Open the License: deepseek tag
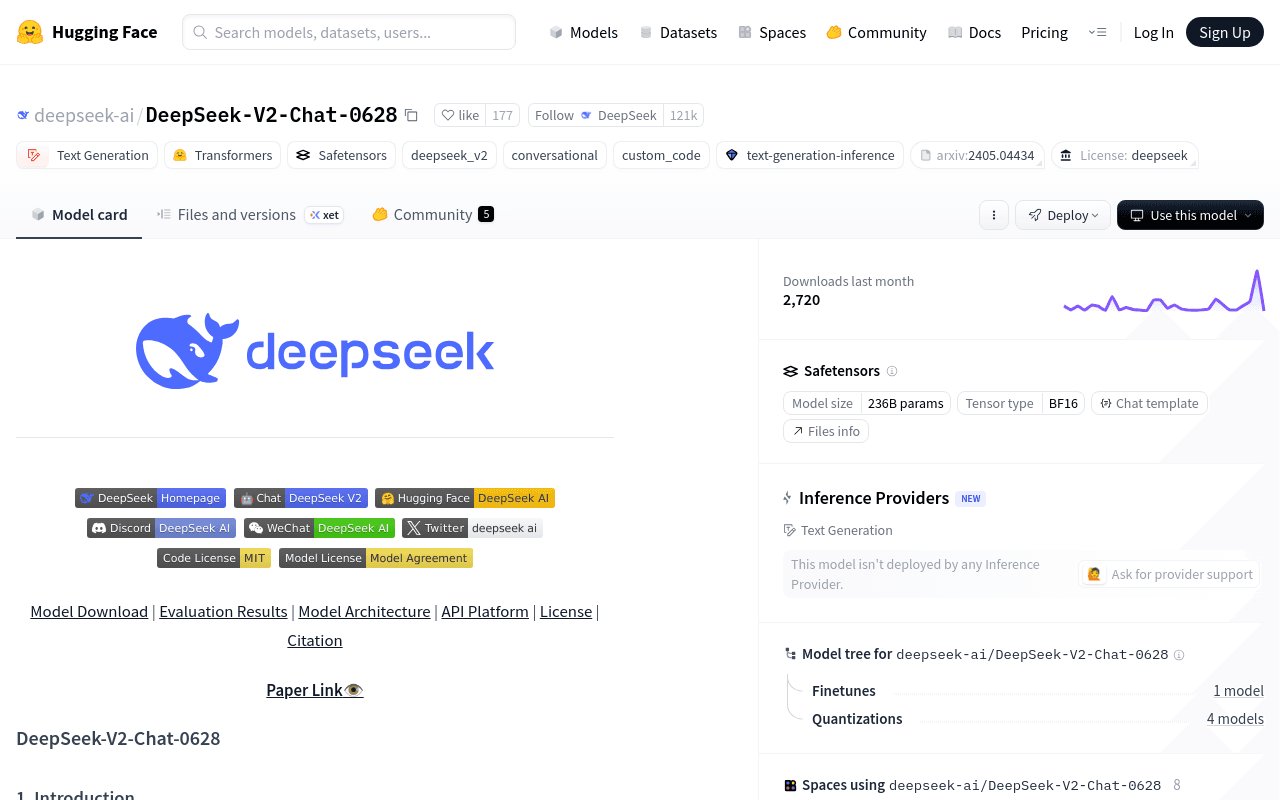This screenshot has height=800, width=1280. pos(1124,155)
